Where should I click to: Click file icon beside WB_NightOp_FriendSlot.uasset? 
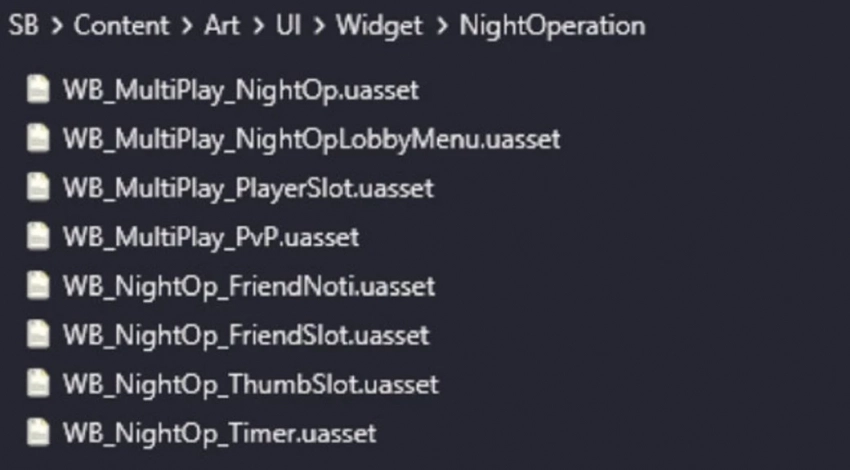[x=38, y=335]
